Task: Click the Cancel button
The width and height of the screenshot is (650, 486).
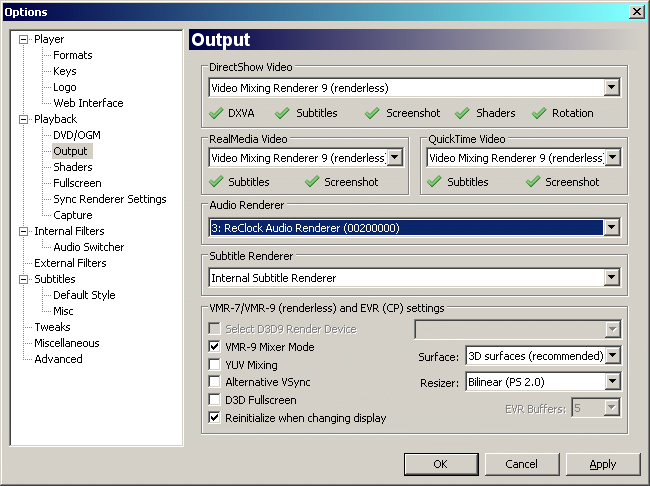Action: click(x=521, y=464)
